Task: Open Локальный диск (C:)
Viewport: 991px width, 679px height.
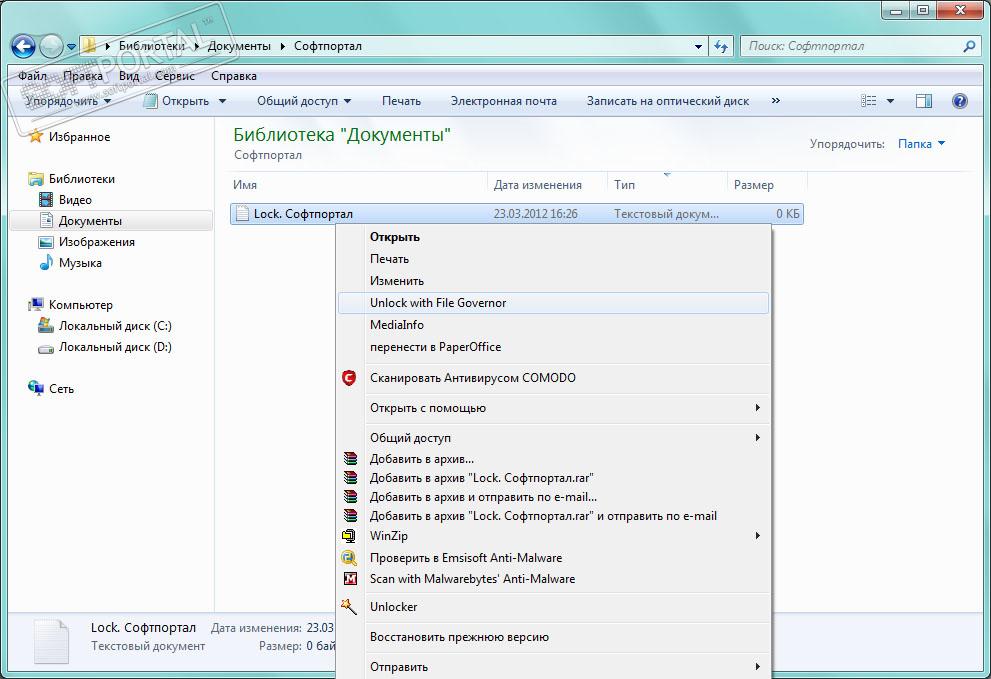Action: (x=115, y=326)
